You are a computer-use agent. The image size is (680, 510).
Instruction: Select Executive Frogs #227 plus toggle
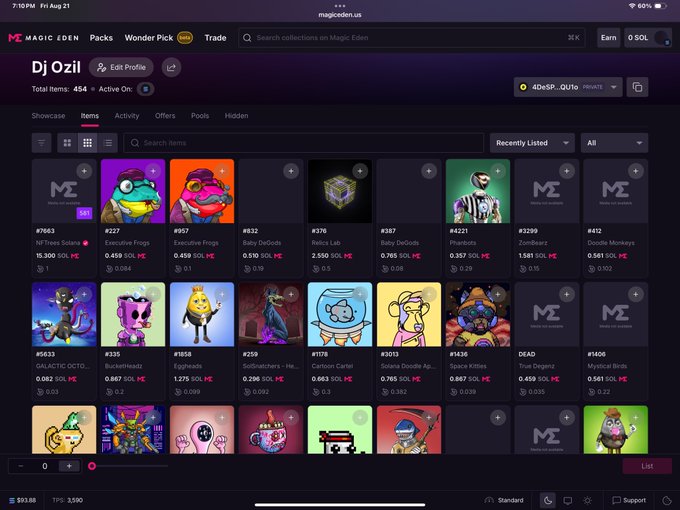(153, 171)
